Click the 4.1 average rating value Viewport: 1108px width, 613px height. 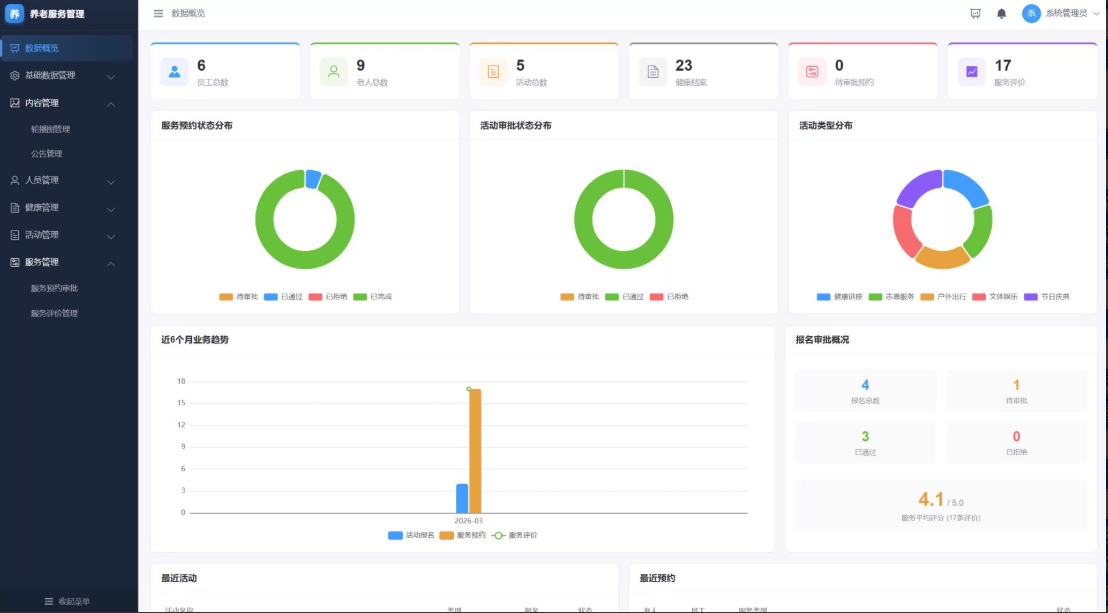(x=931, y=499)
